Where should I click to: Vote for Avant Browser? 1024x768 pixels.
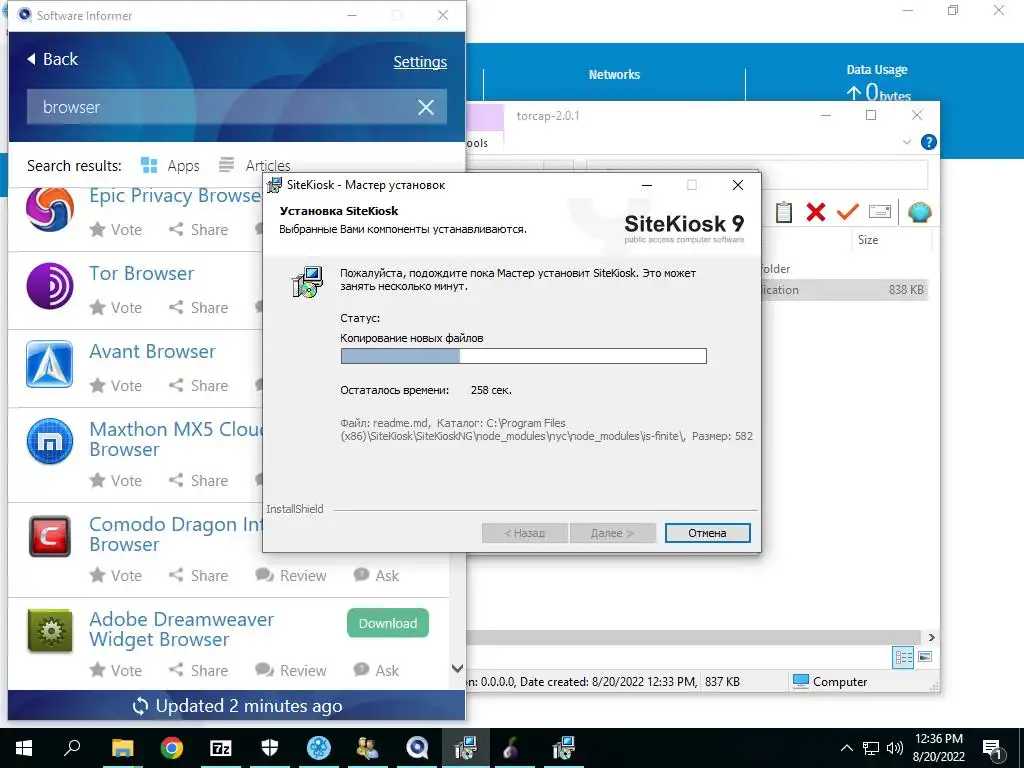[x=116, y=386]
